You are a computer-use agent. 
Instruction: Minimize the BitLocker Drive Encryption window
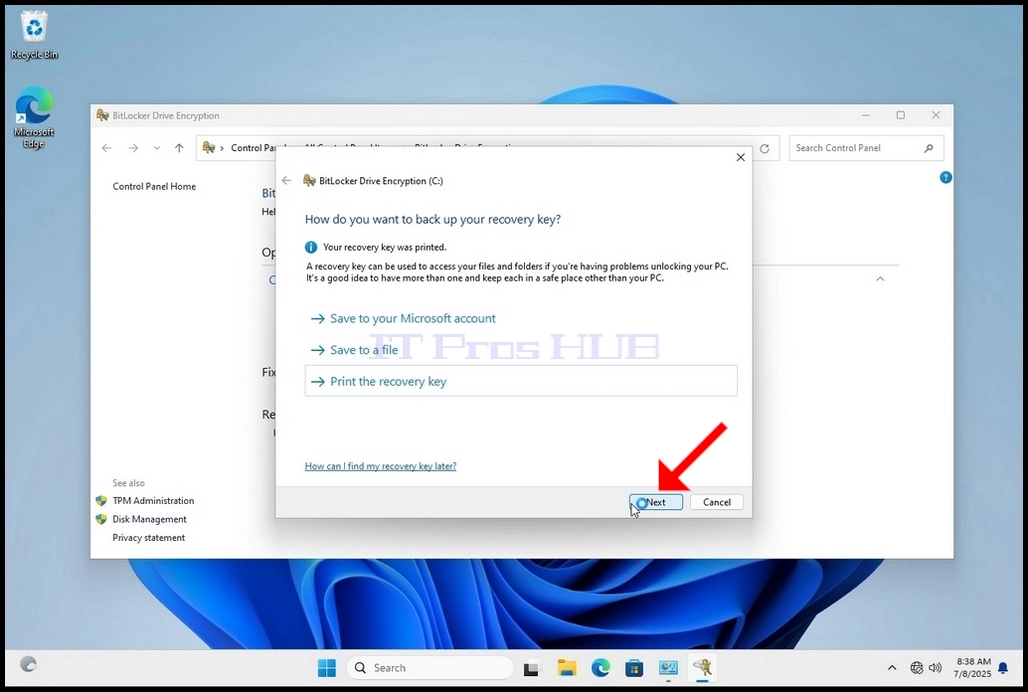click(866, 115)
